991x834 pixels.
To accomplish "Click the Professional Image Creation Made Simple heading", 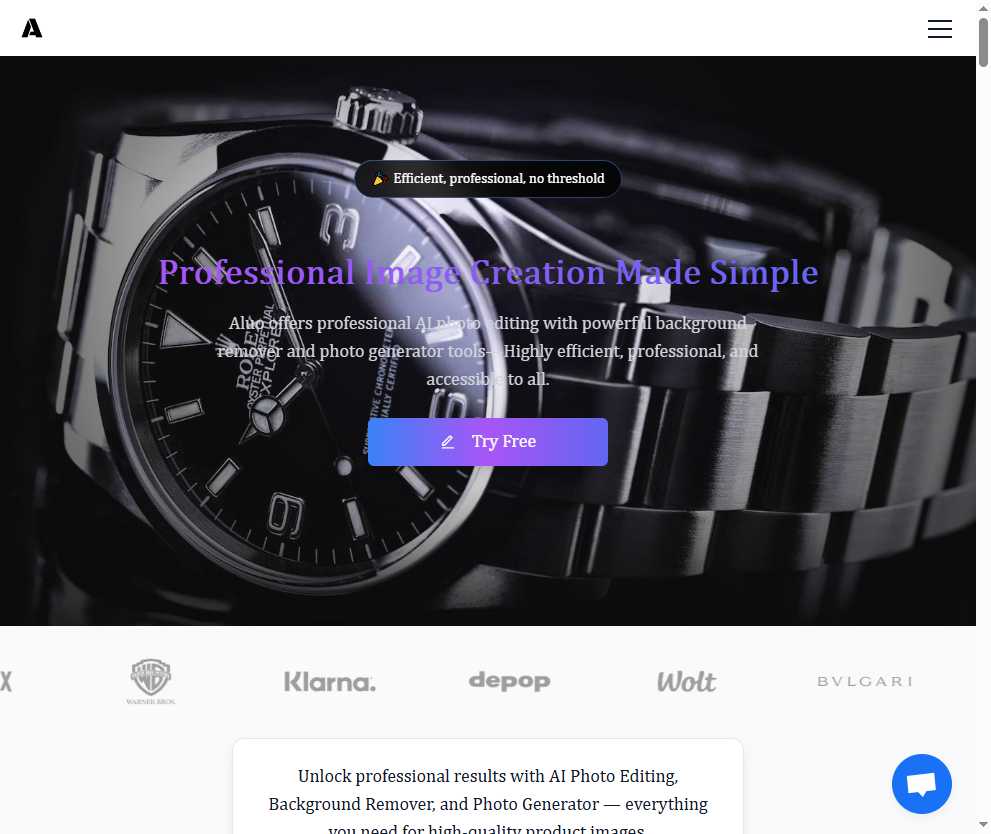I will [x=488, y=272].
